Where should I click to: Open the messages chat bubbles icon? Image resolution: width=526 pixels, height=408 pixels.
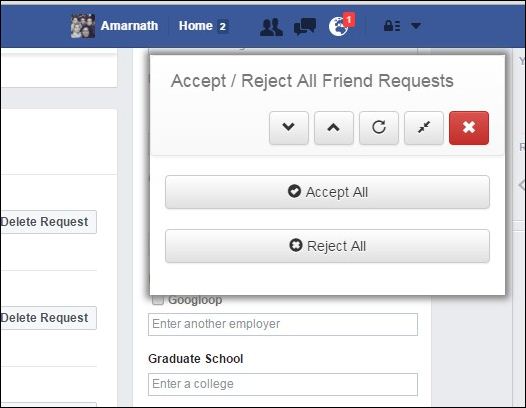pos(305,27)
